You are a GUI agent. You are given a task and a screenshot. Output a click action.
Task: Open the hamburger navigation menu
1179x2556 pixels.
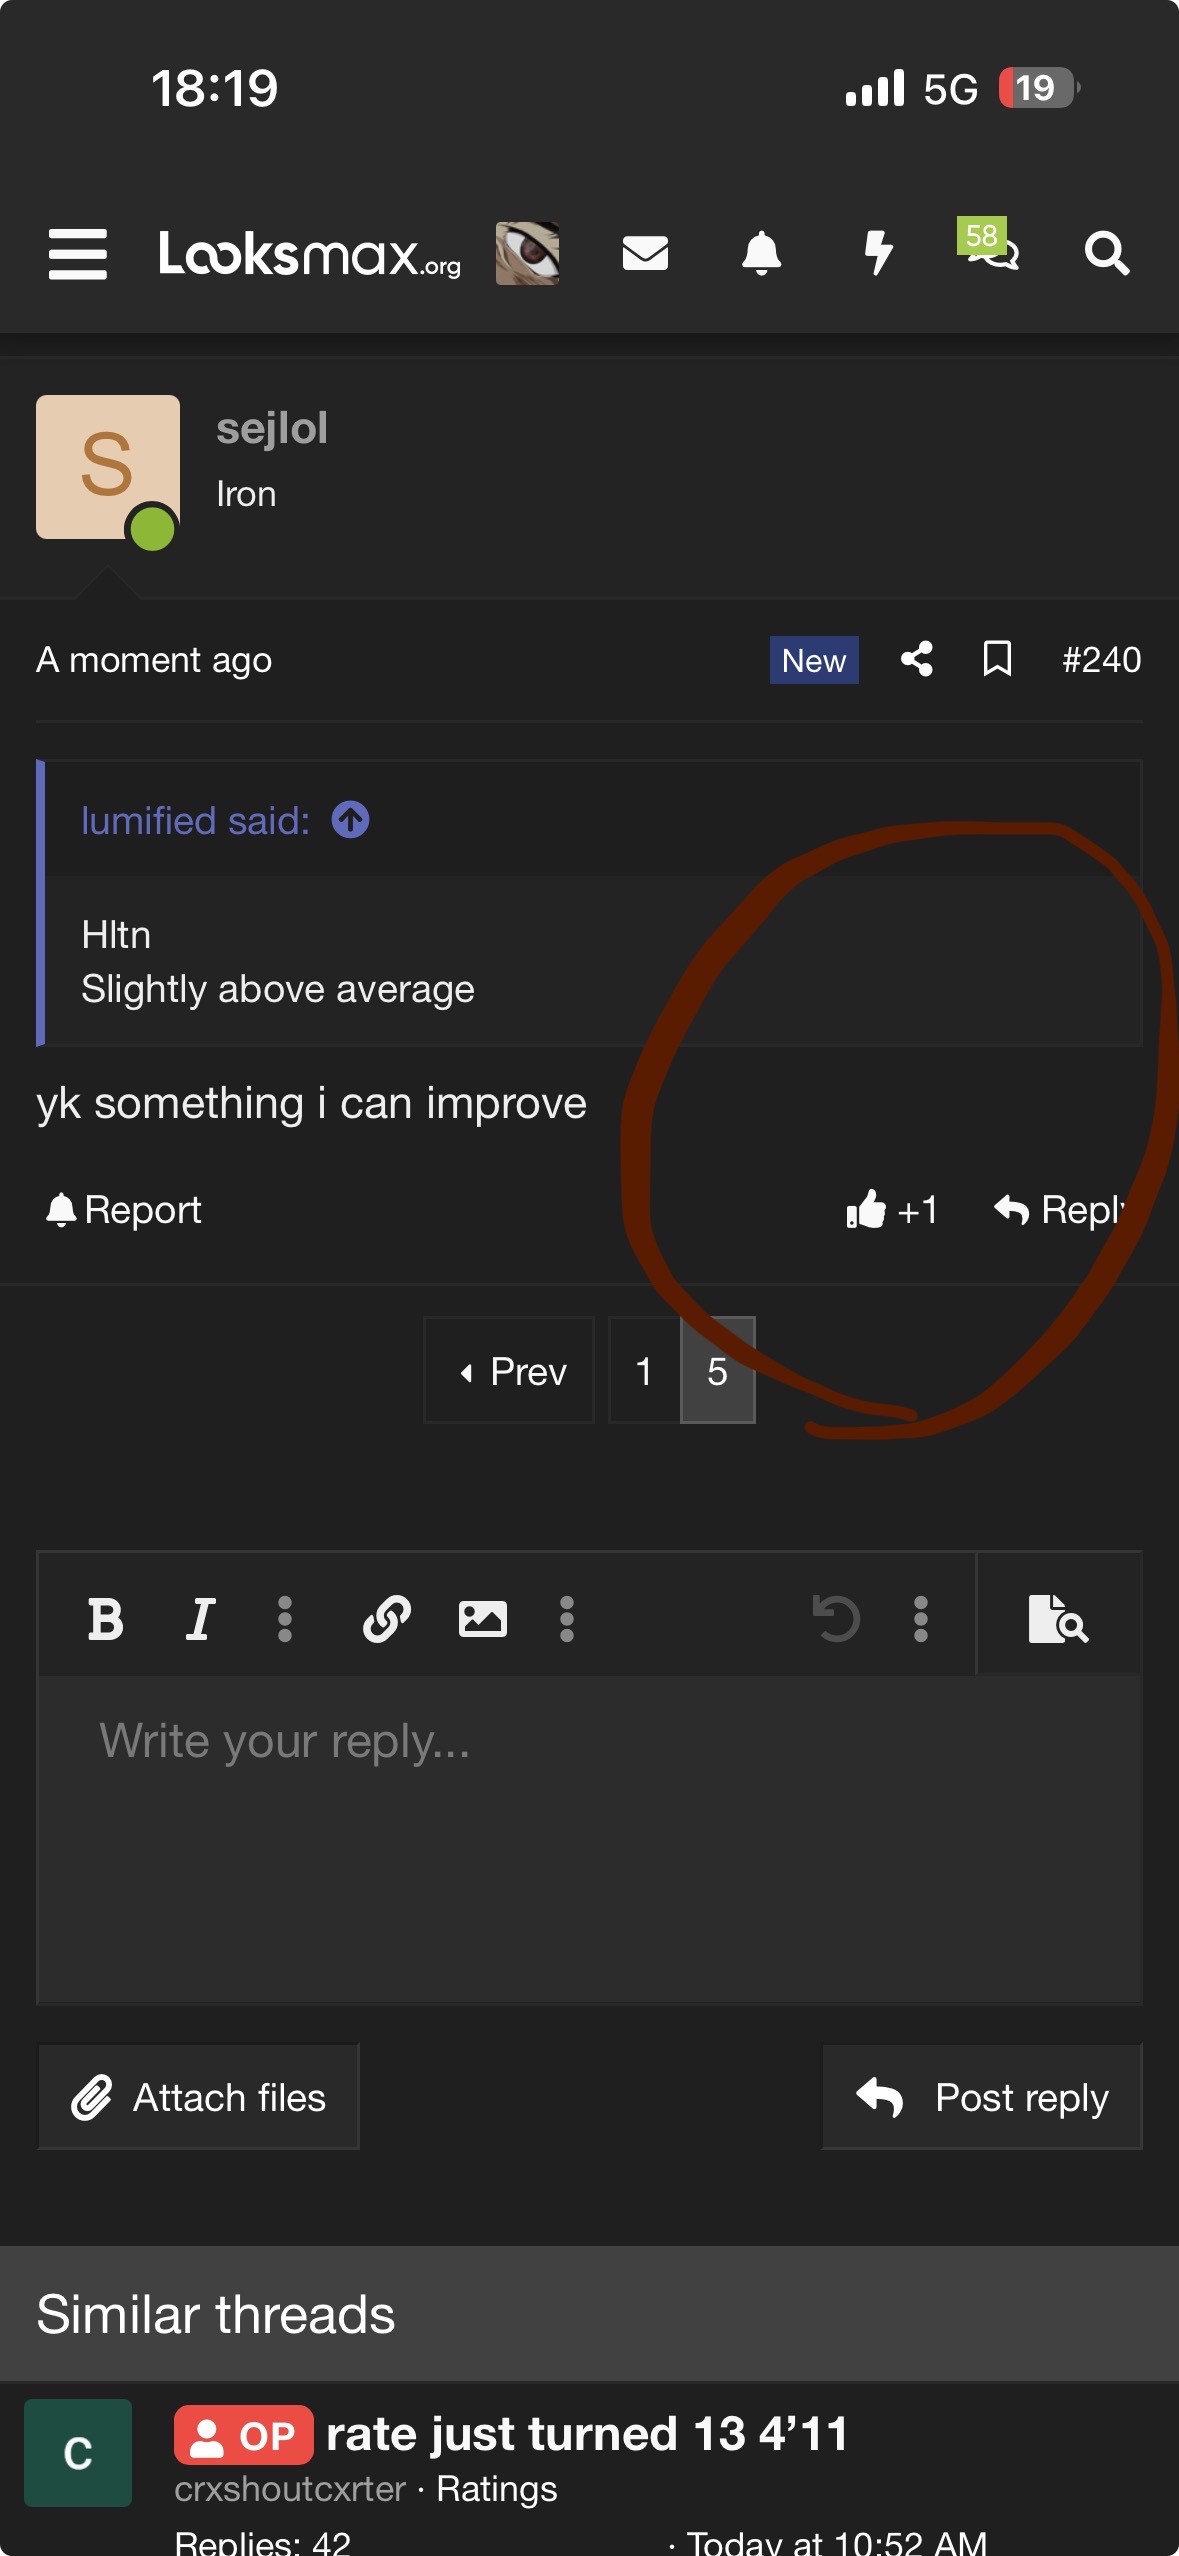(x=78, y=254)
